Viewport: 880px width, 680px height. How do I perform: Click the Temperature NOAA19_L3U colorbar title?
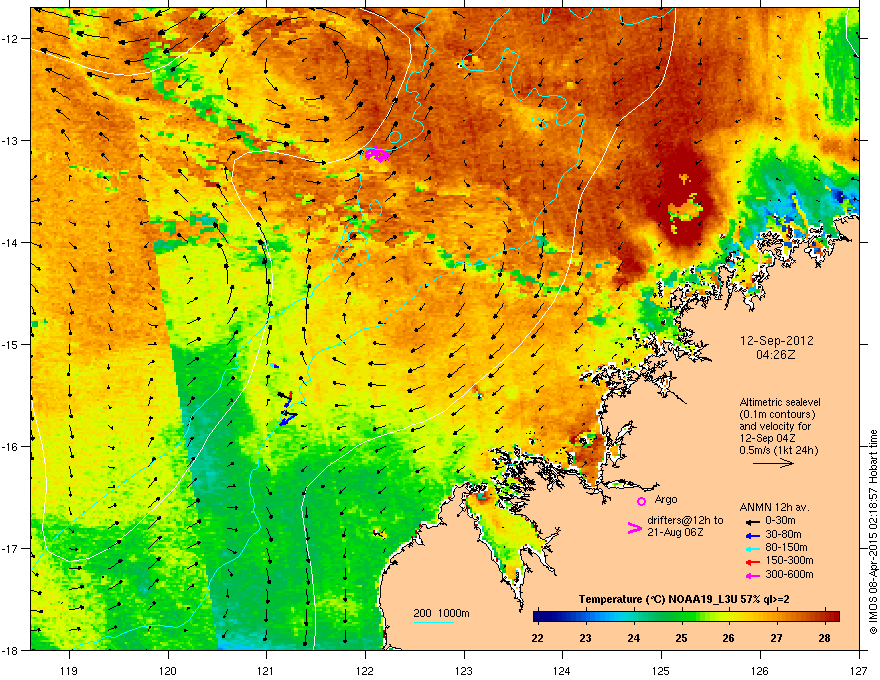684,599
